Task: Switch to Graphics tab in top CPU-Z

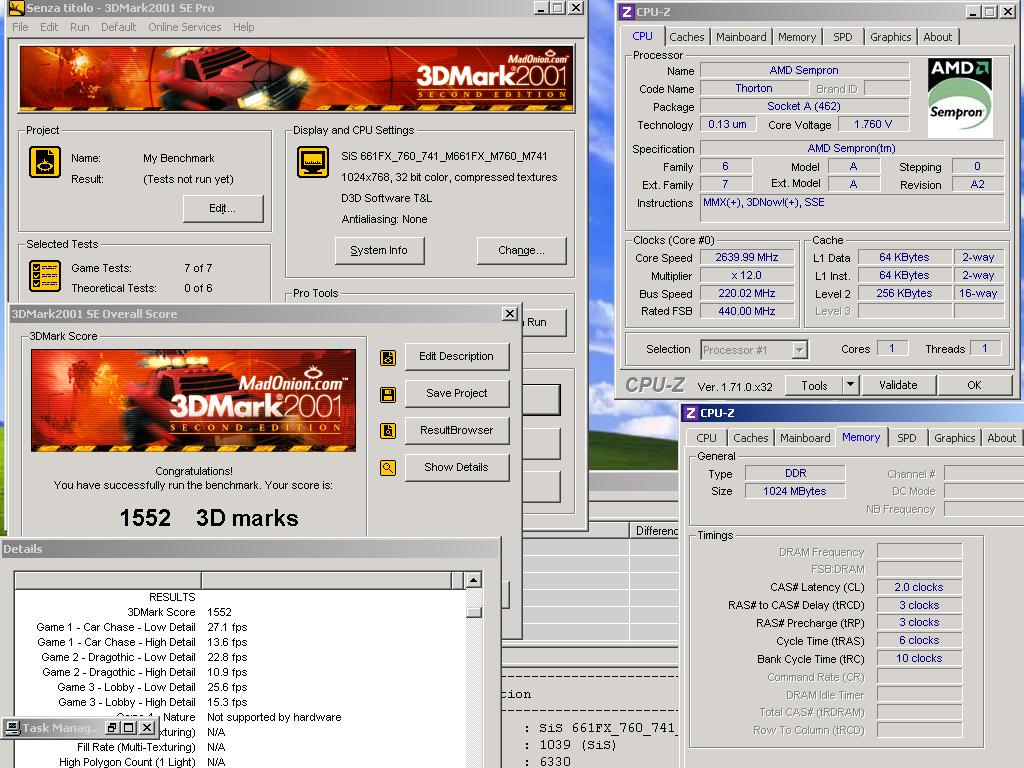Action: coord(890,37)
